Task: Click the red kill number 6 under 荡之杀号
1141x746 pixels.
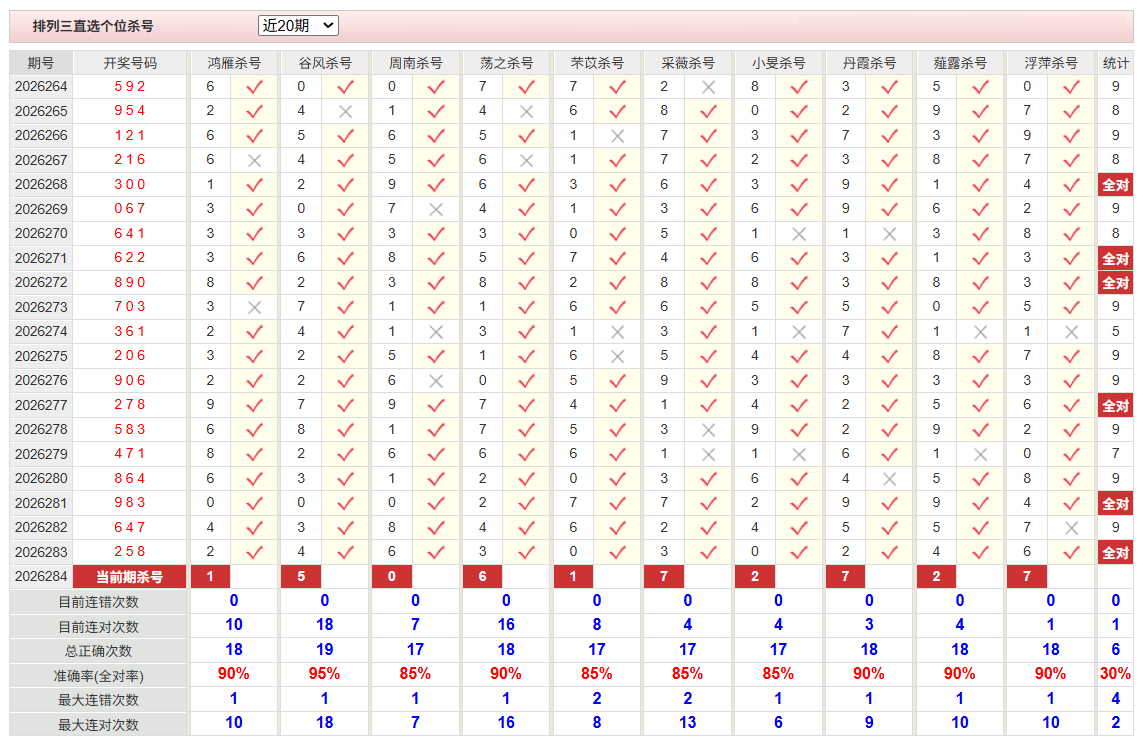Action: (x=482, y=577)
